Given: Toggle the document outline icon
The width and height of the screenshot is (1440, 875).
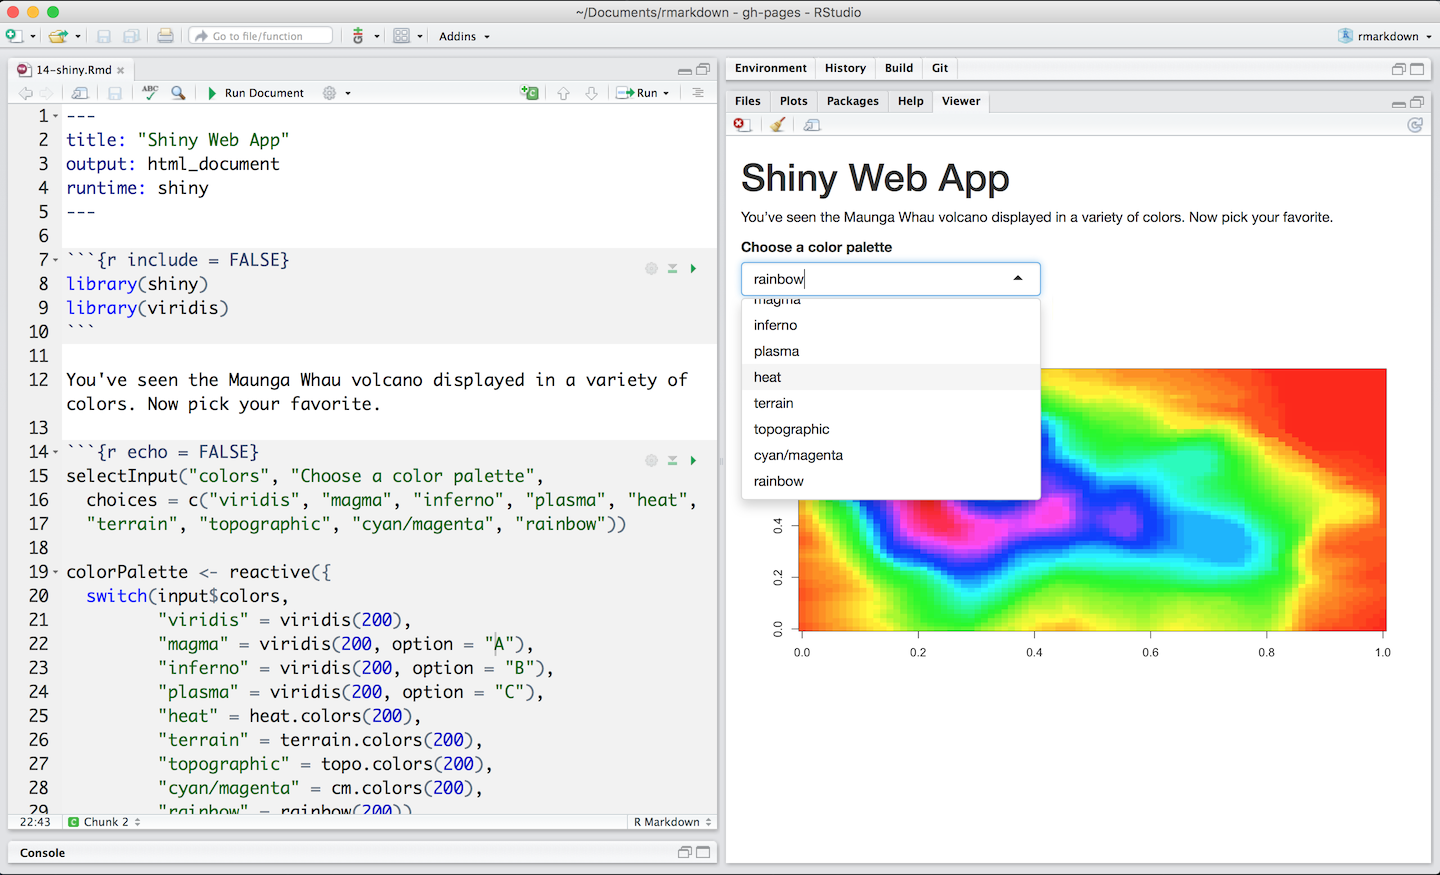Looking at the screenshot, I should coord(698,93).
